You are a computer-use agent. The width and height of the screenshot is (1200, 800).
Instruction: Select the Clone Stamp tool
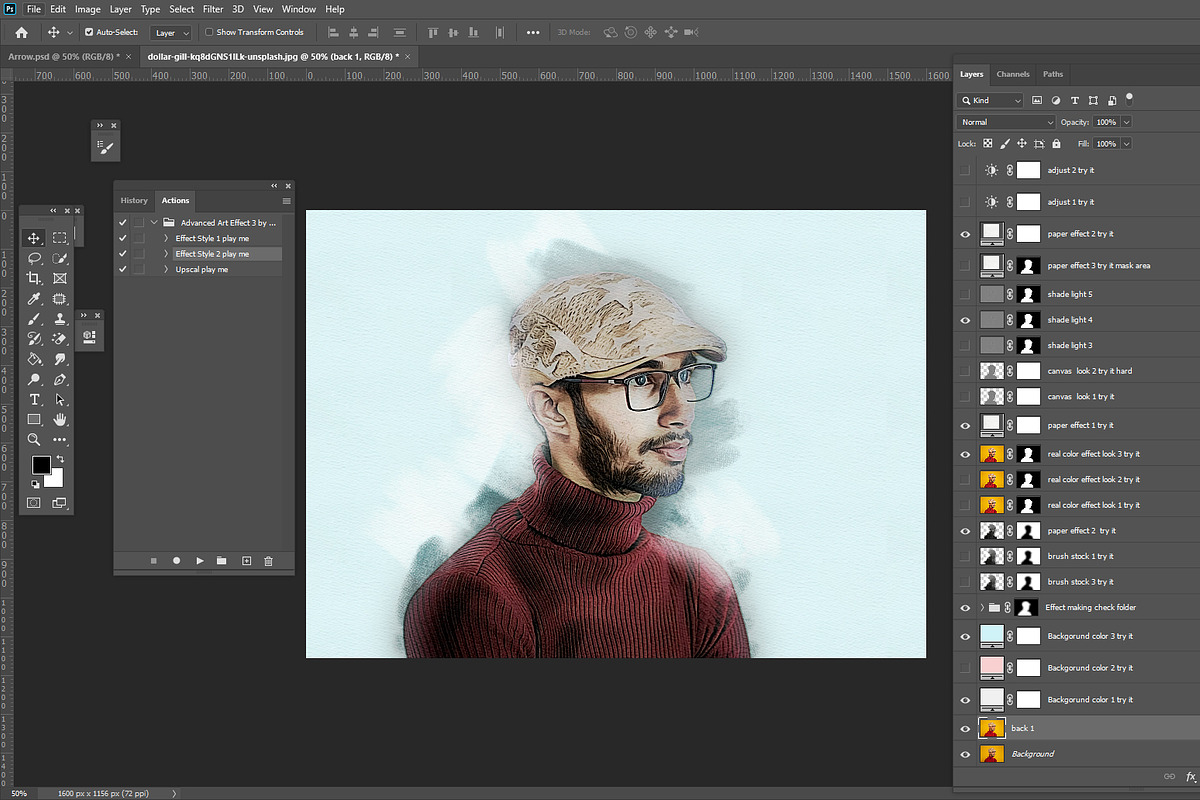point(60,319)
